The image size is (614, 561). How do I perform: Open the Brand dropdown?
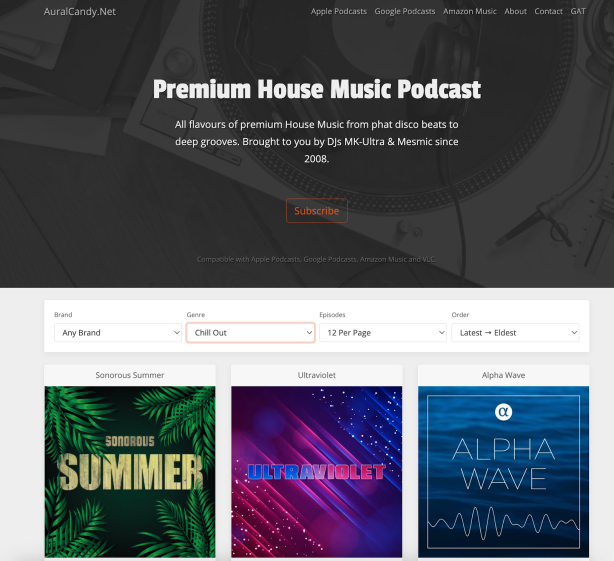click(118, 333)
